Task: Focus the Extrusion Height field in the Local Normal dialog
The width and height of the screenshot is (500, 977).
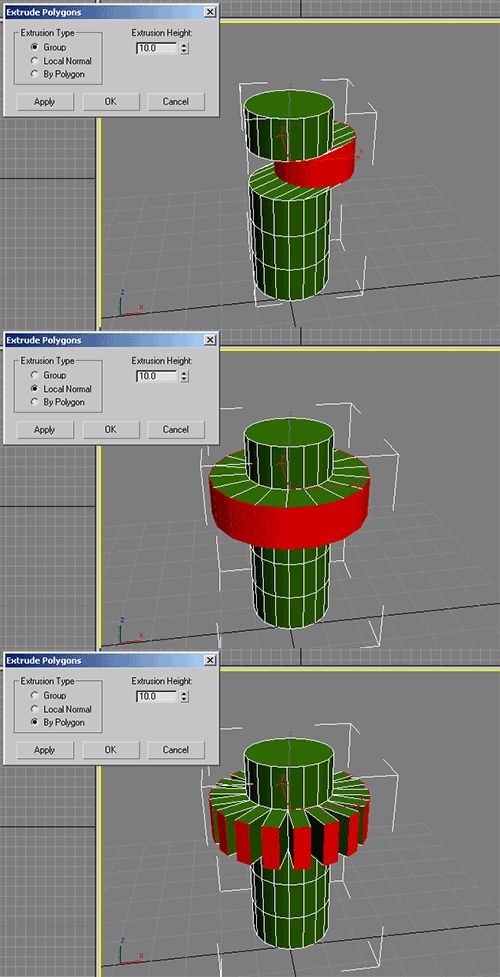Action: (x=157, y=376)
